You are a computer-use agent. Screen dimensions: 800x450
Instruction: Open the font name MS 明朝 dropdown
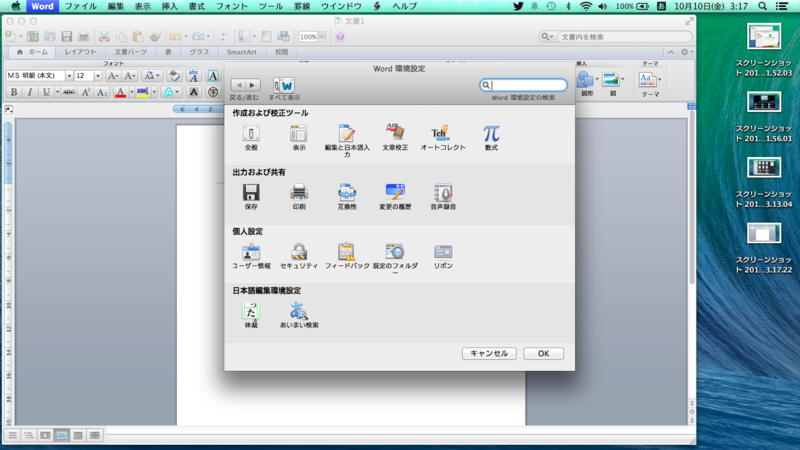tap(69, 76)
